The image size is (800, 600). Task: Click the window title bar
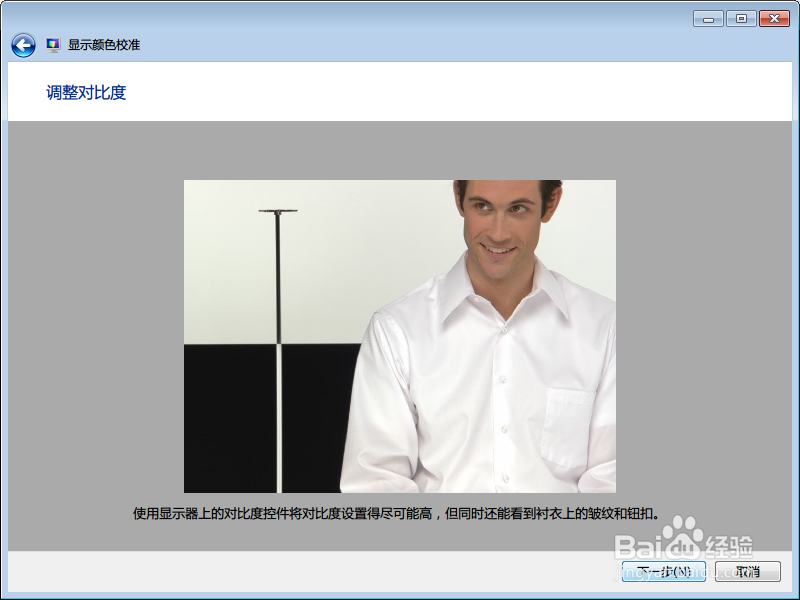400,16
